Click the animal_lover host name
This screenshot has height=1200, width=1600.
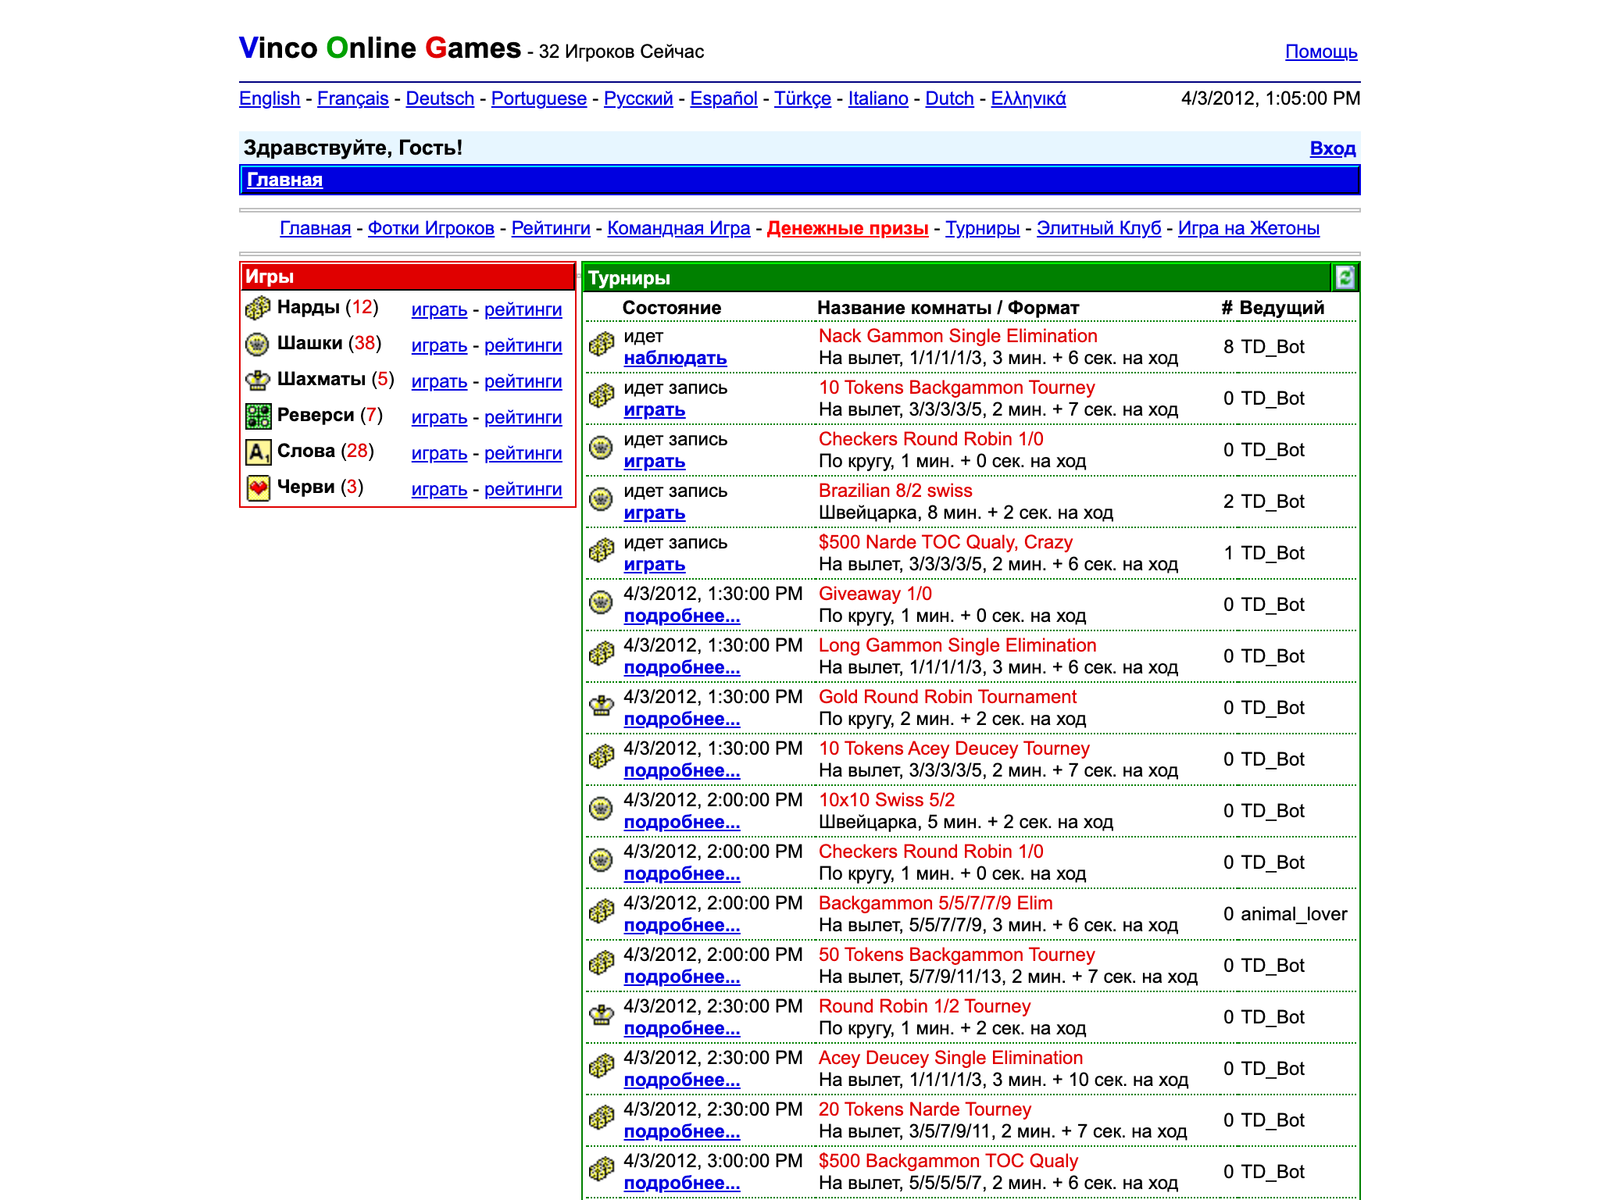coord(1294,914)
